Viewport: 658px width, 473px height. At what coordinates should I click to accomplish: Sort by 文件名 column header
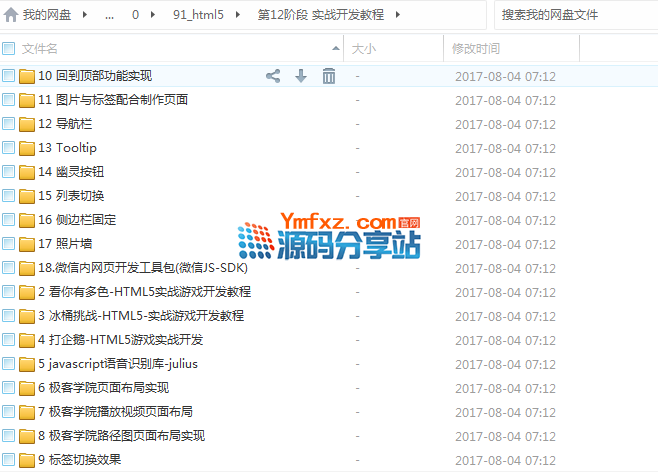click(x=40, y=48)
